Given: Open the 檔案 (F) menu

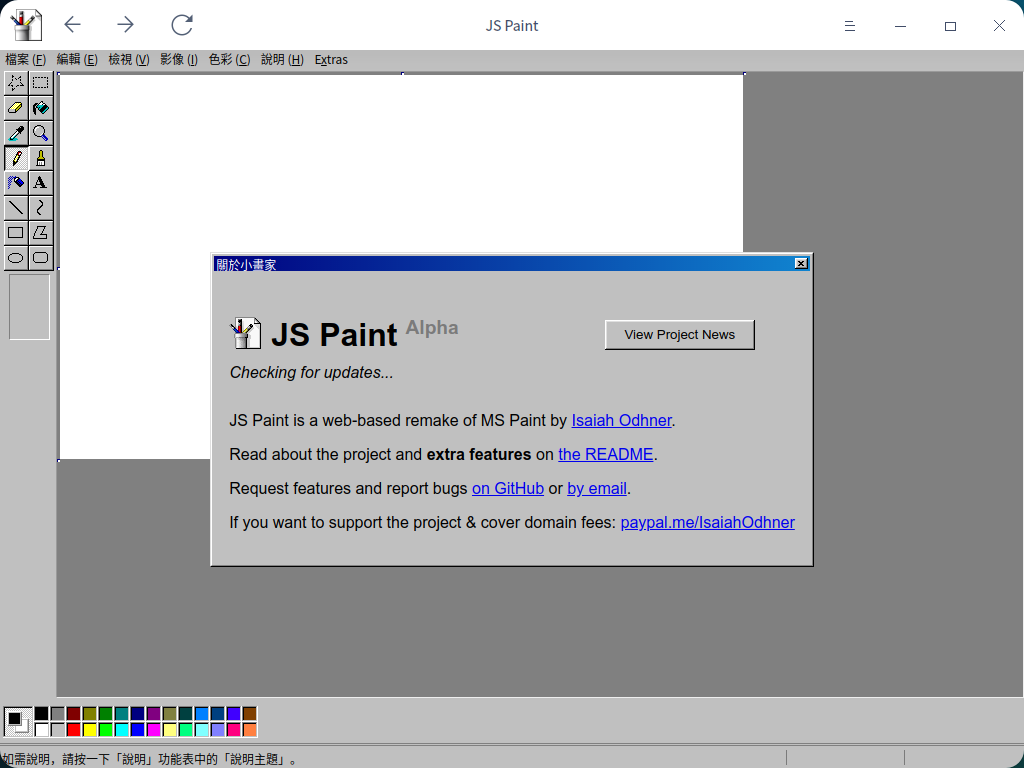Looking at the screenshot, I should pyautogui.click(x=25, y=59).
